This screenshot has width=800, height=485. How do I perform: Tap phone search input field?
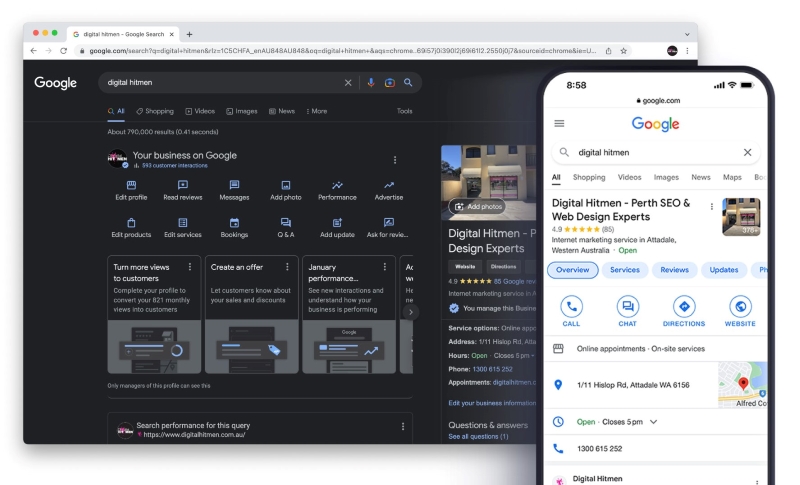pos(658,152)
